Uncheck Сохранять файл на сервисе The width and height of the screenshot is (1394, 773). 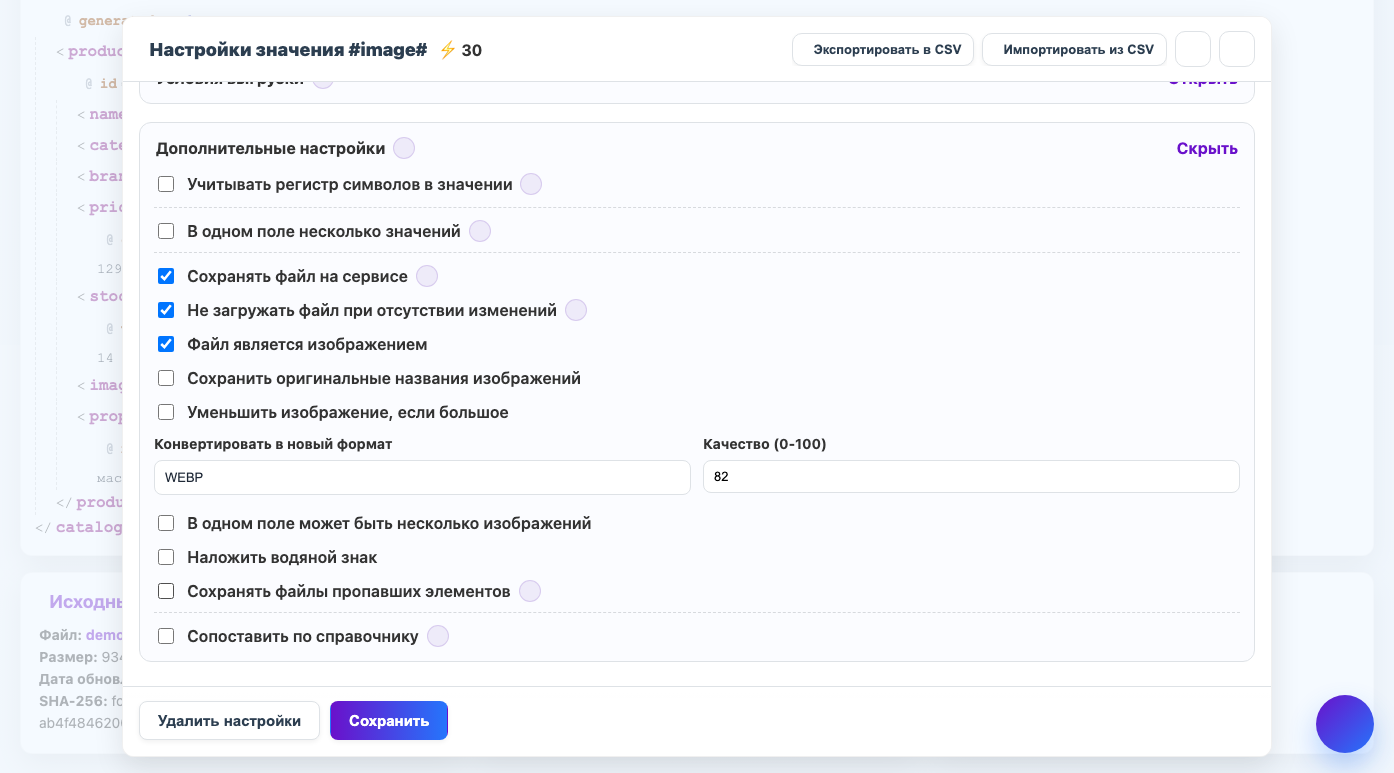tap(166, 276)
